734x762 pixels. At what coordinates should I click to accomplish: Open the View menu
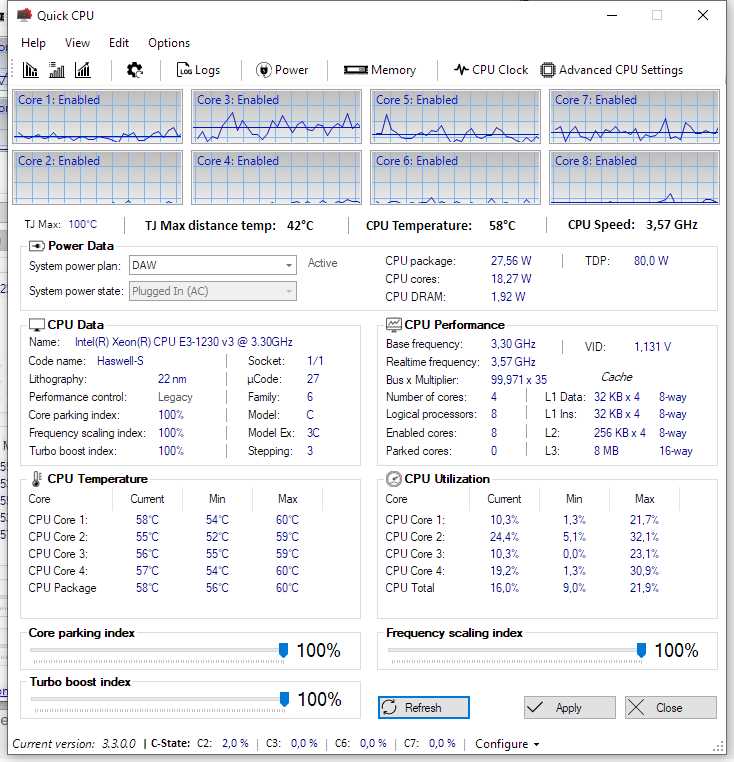click(77, 43)
